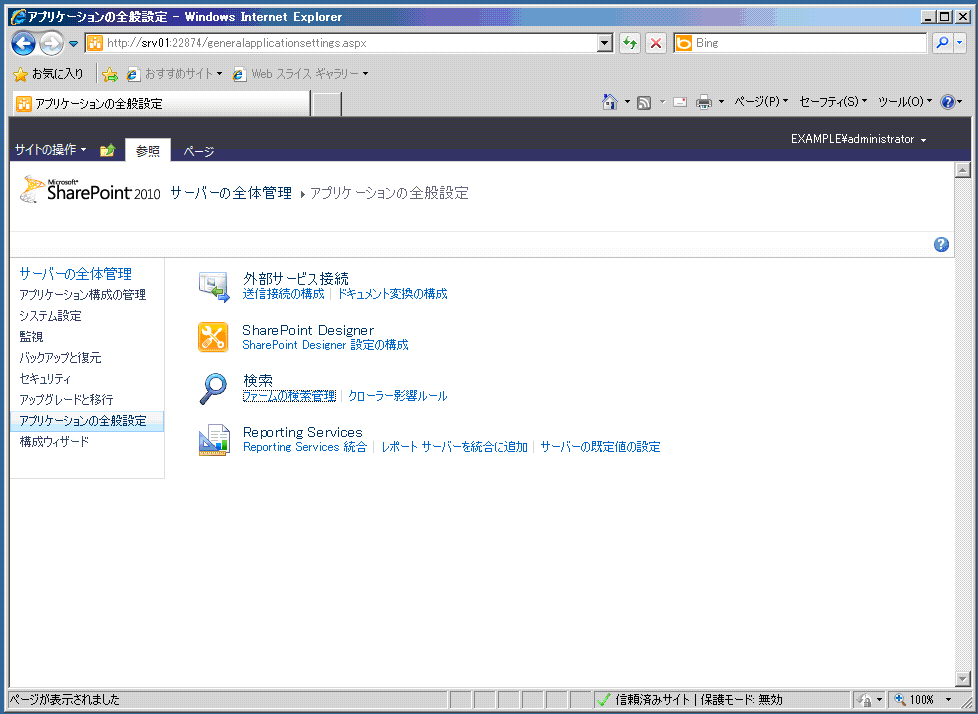
Task: Go to サーバーの全体管理 in the sidebar
Action: click(75, 274)
